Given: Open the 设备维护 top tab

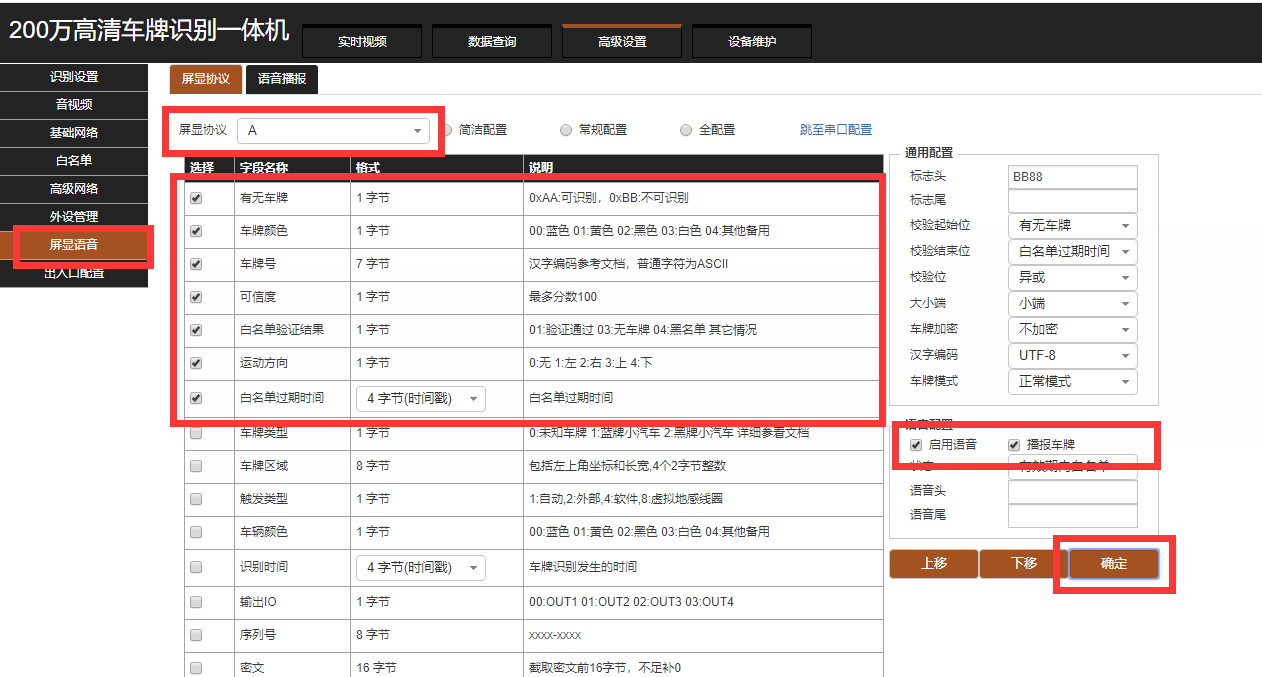Looking at the screenshot, I should (x=751, y=41).
